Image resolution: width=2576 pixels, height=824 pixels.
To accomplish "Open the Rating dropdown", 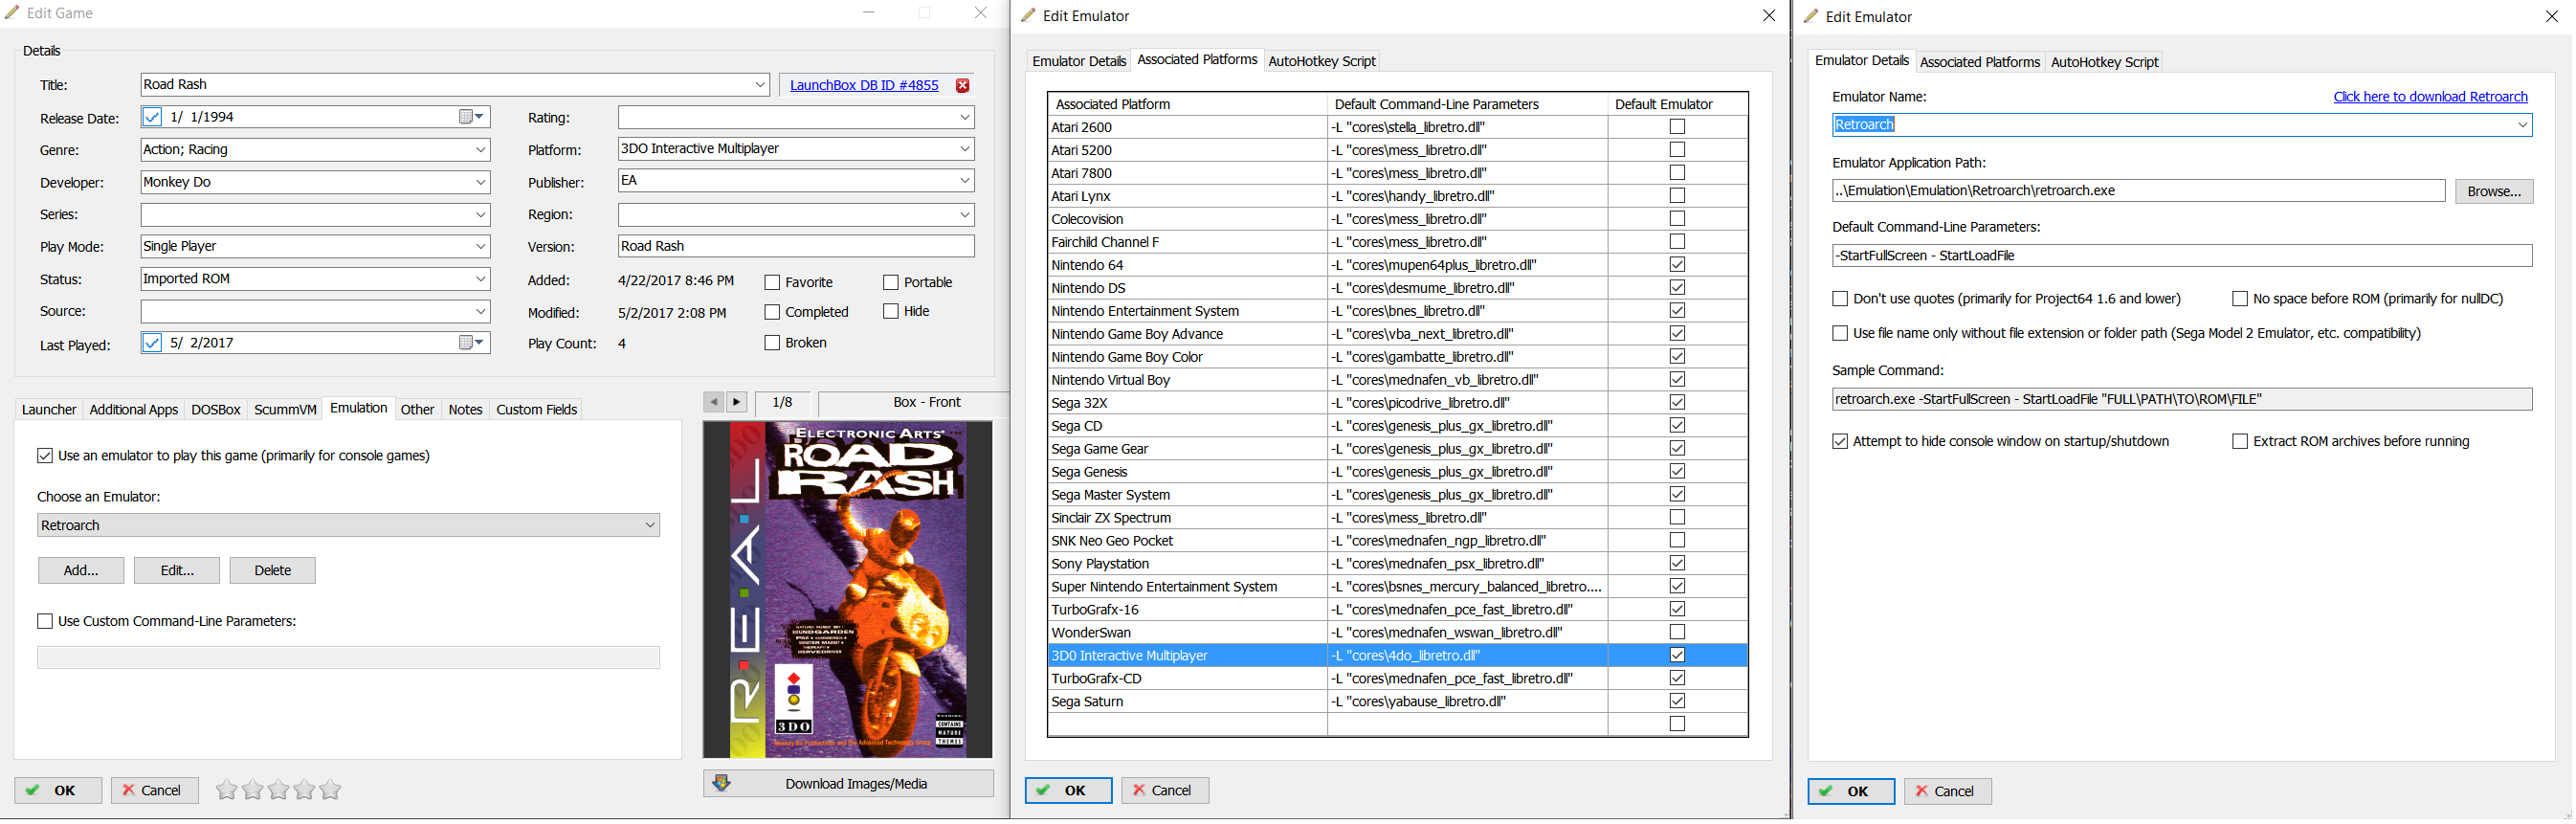I will pyautogui.click(x=965, y=118).
